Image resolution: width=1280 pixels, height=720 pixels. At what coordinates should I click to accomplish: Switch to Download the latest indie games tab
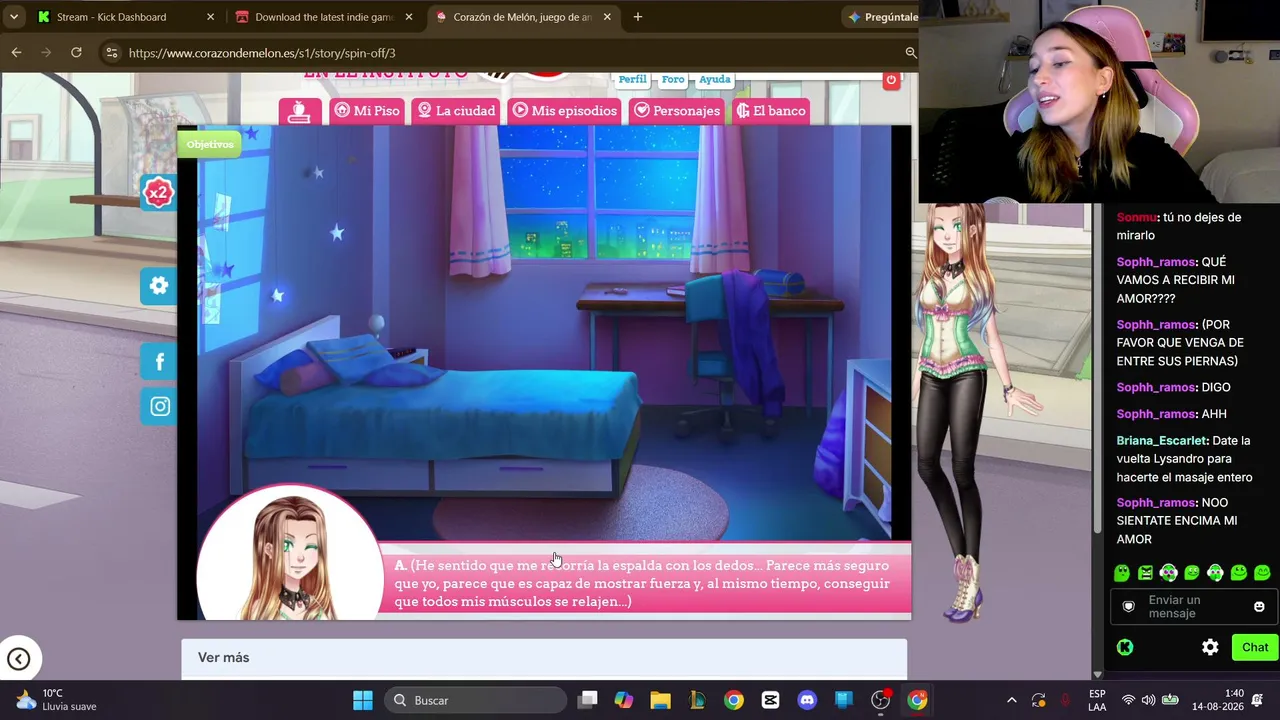[324, 17]
